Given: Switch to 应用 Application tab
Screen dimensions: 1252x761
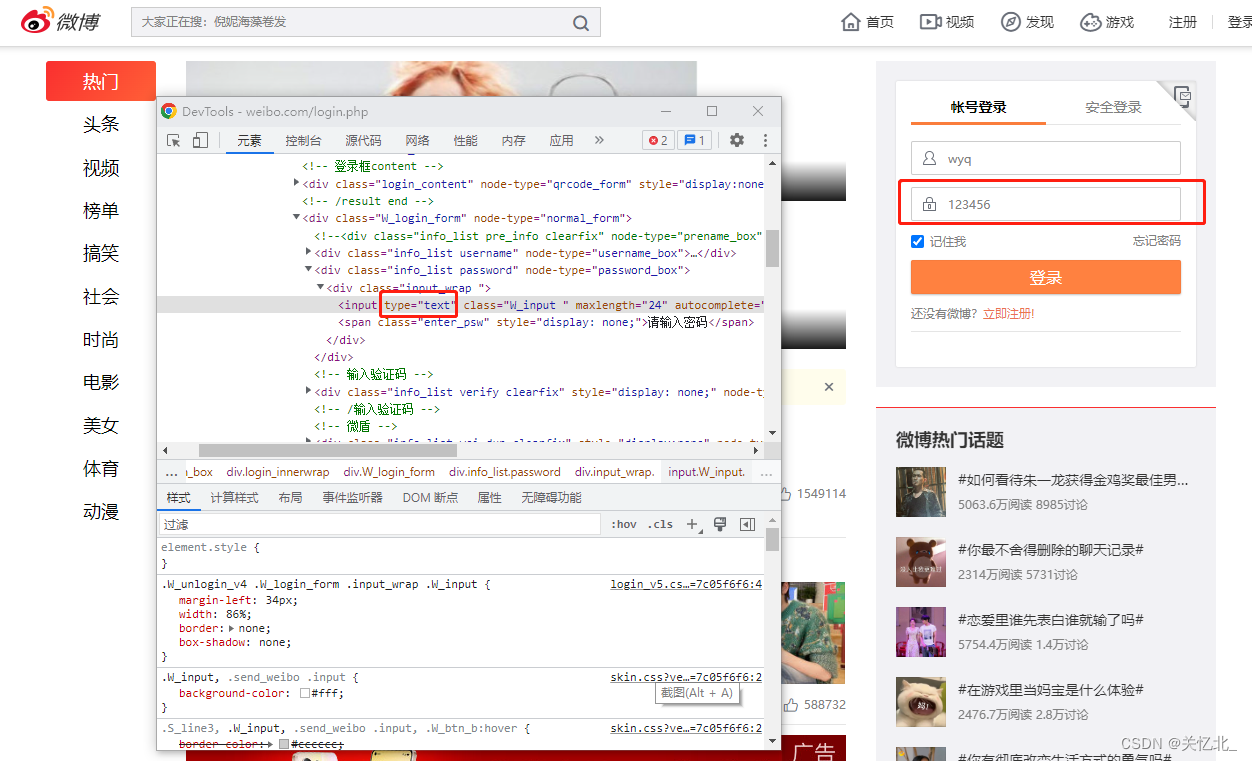Looking at the screenshot, I should pos(561,141).
